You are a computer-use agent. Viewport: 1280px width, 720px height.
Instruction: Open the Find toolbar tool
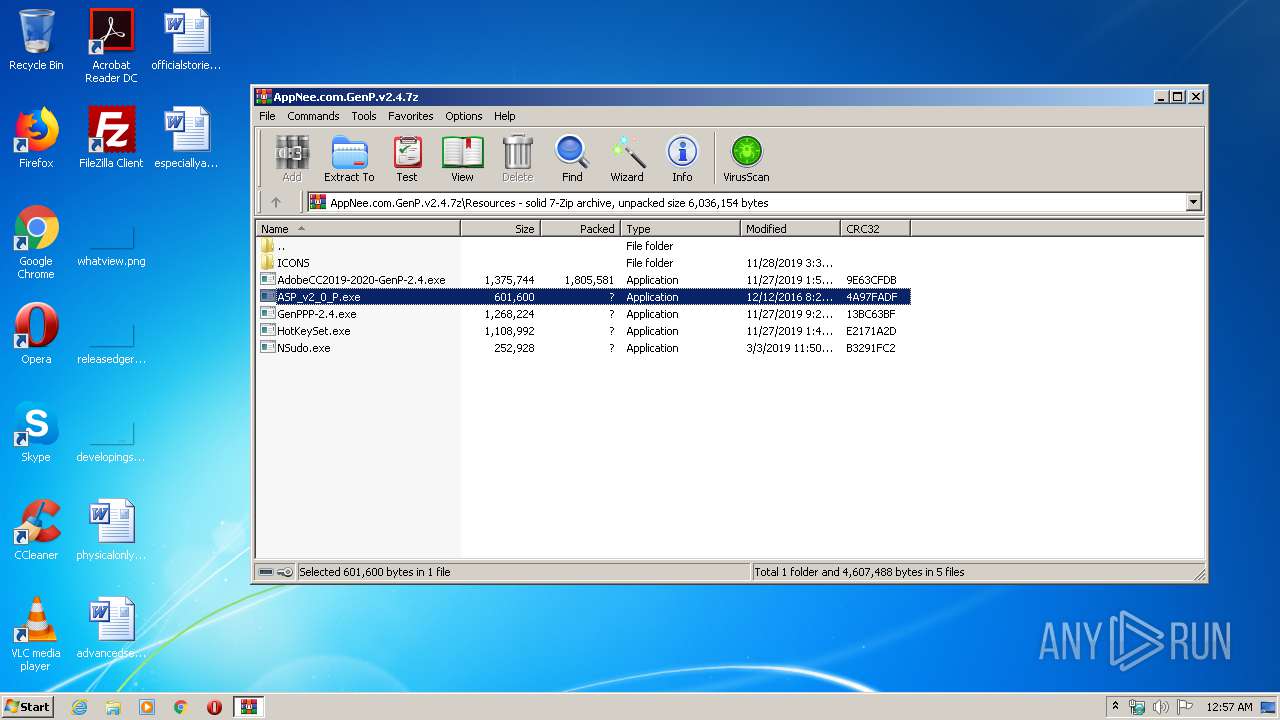click(572, 159)
